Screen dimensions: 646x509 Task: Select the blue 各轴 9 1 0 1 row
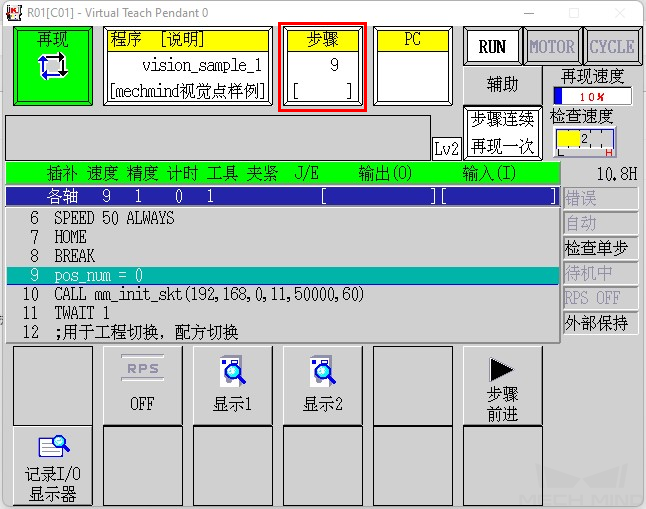[x=283, y=196]
